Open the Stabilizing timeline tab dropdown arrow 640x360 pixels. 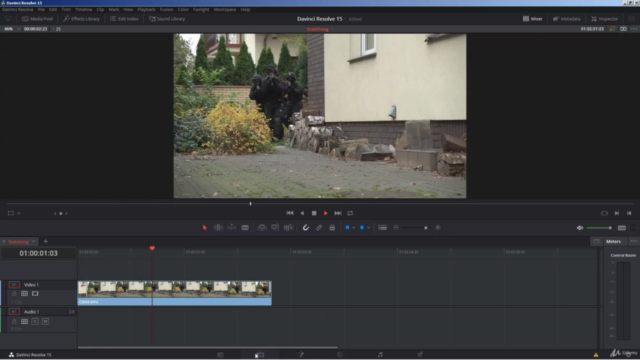(x=33, y=242)
